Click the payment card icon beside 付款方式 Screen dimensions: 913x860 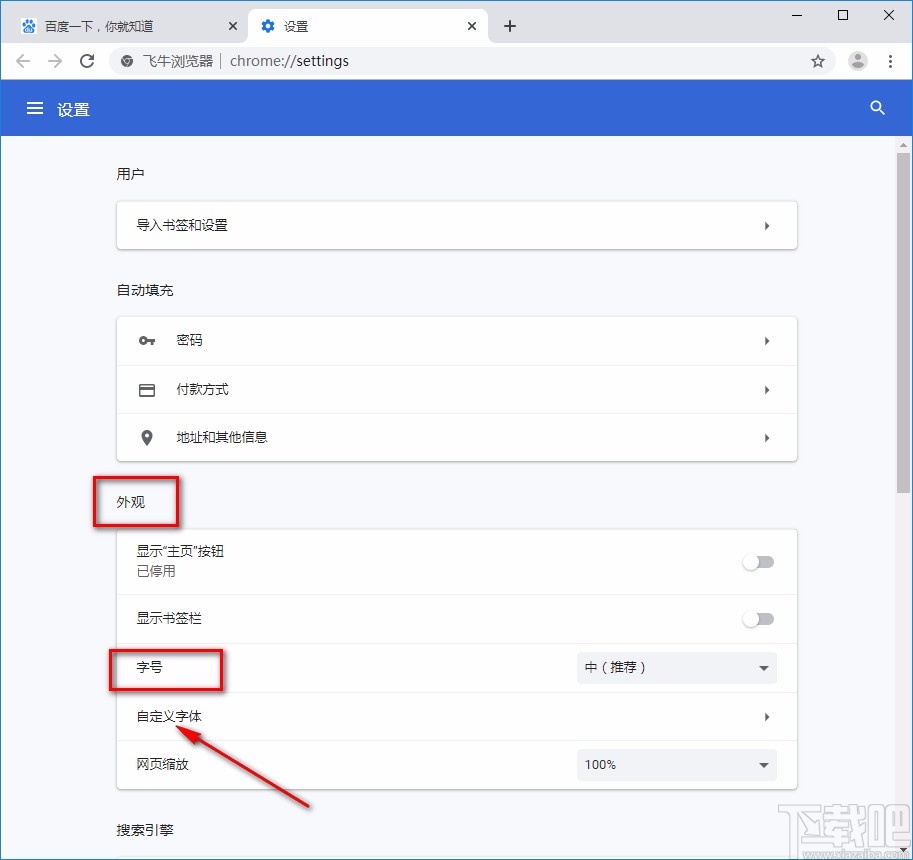pos(147,389)
